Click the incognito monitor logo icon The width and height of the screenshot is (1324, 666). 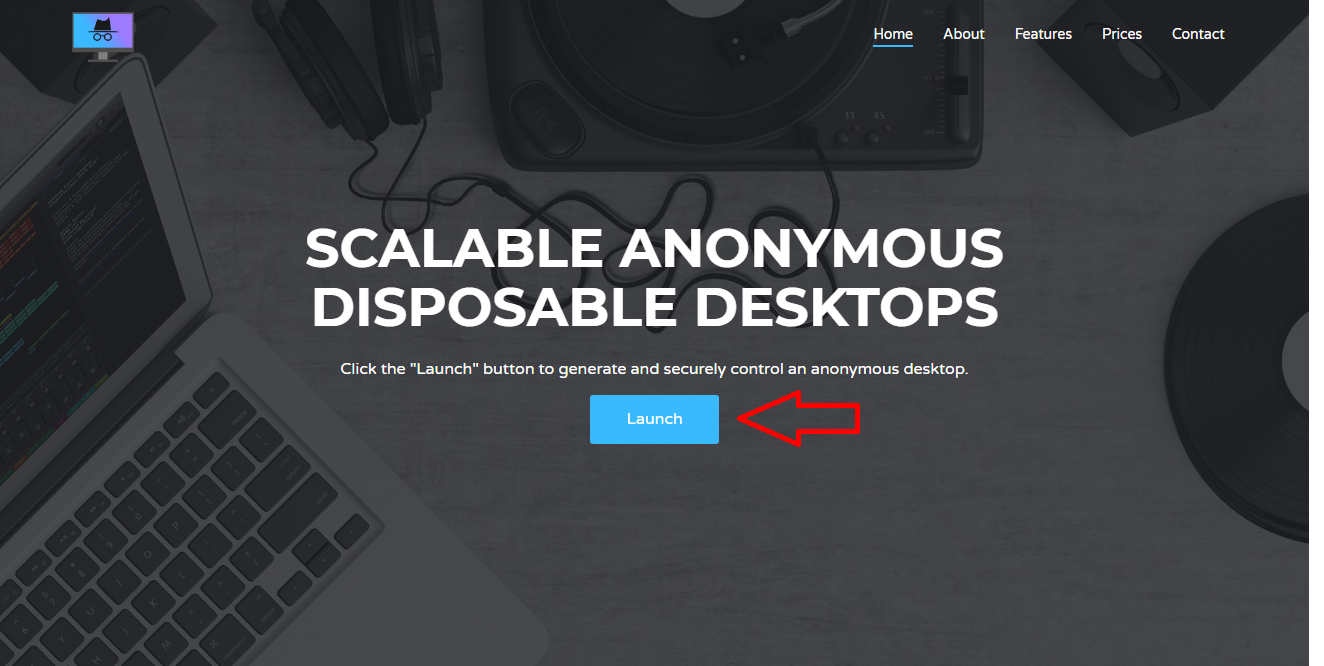tap(103, 36)
